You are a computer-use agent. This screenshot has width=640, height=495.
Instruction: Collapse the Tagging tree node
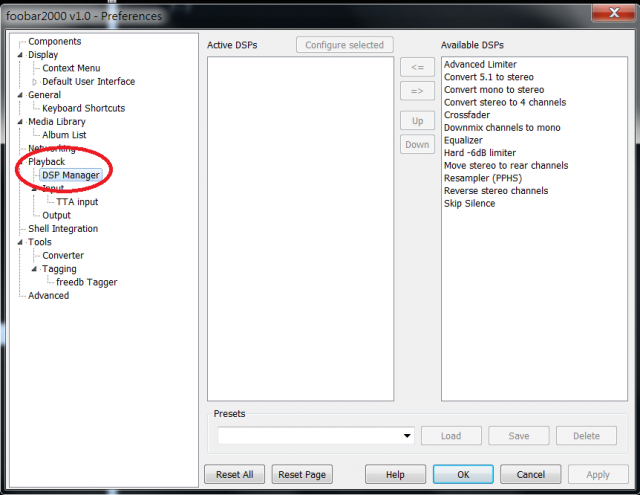pyautogui.click(x=34, y=269)
